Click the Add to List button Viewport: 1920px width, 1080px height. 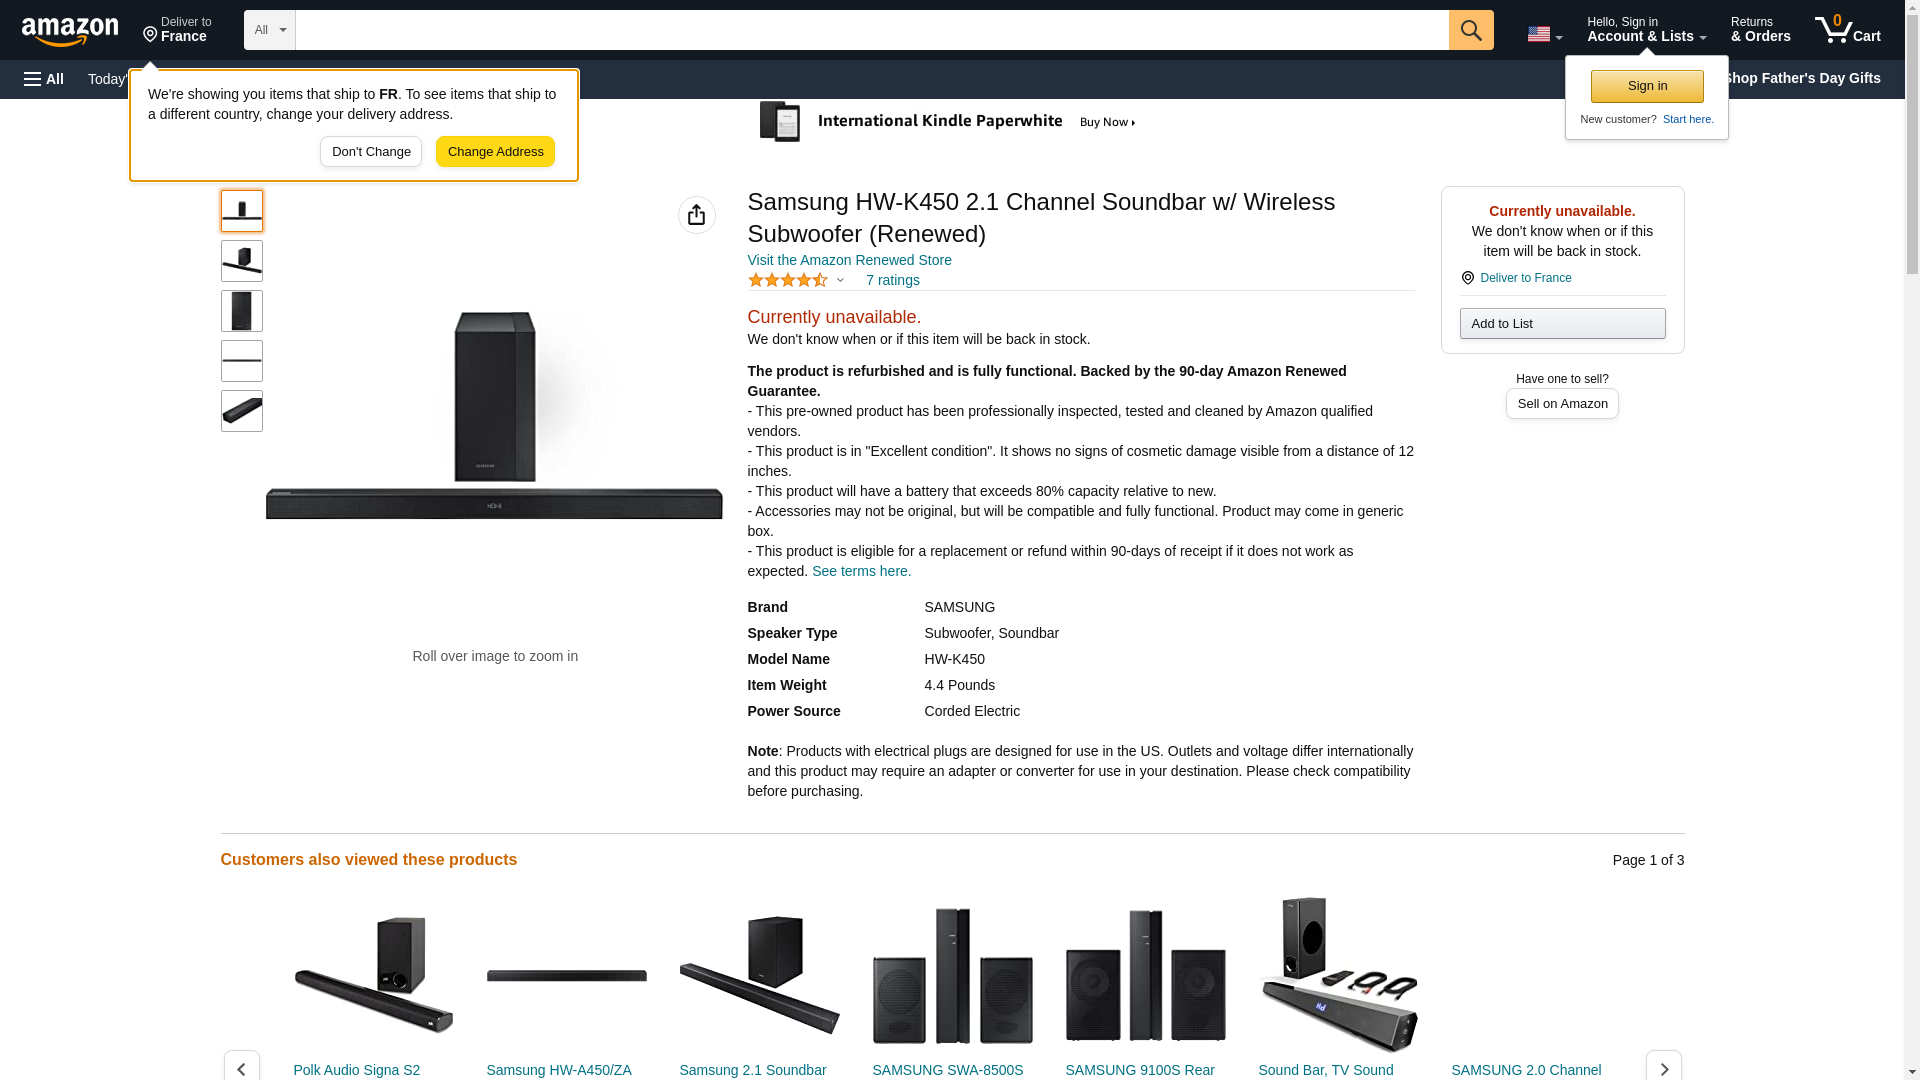(1562, 324)
